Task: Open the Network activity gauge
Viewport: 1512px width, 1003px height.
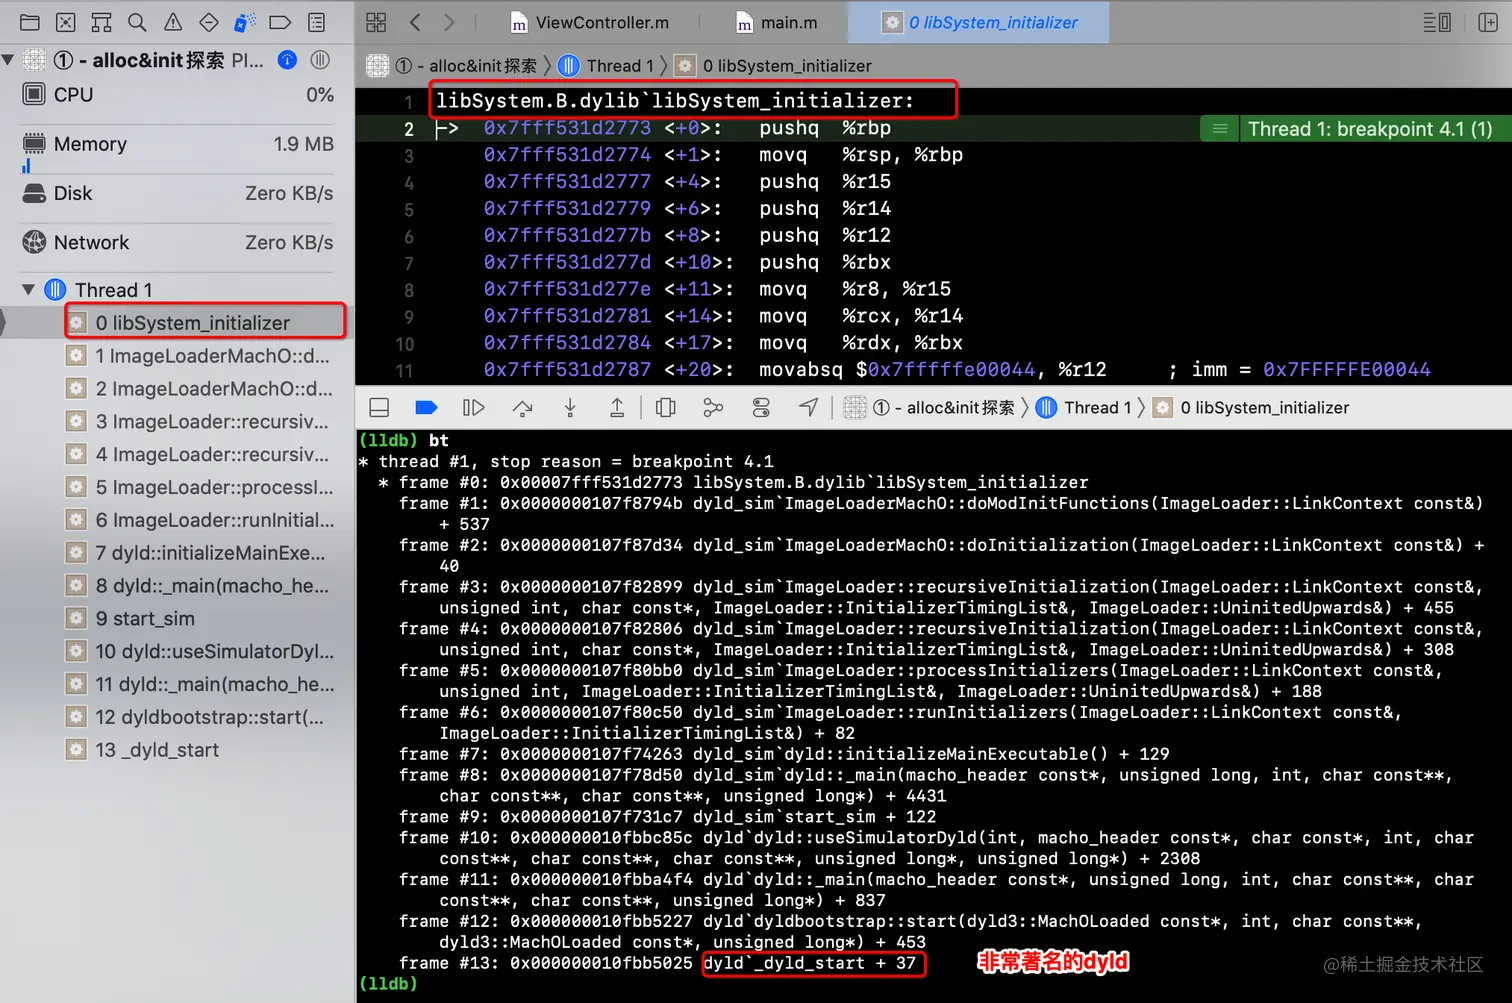Action: pyautogui.click(x=178, y=242)
